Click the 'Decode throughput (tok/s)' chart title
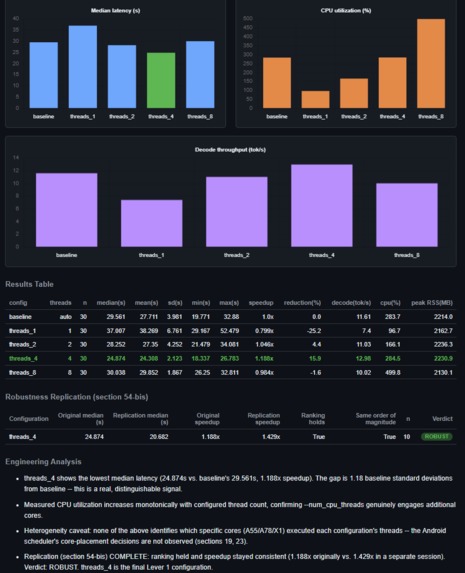The height and width of the screenshot is (573, 465). tap(230, 150)
